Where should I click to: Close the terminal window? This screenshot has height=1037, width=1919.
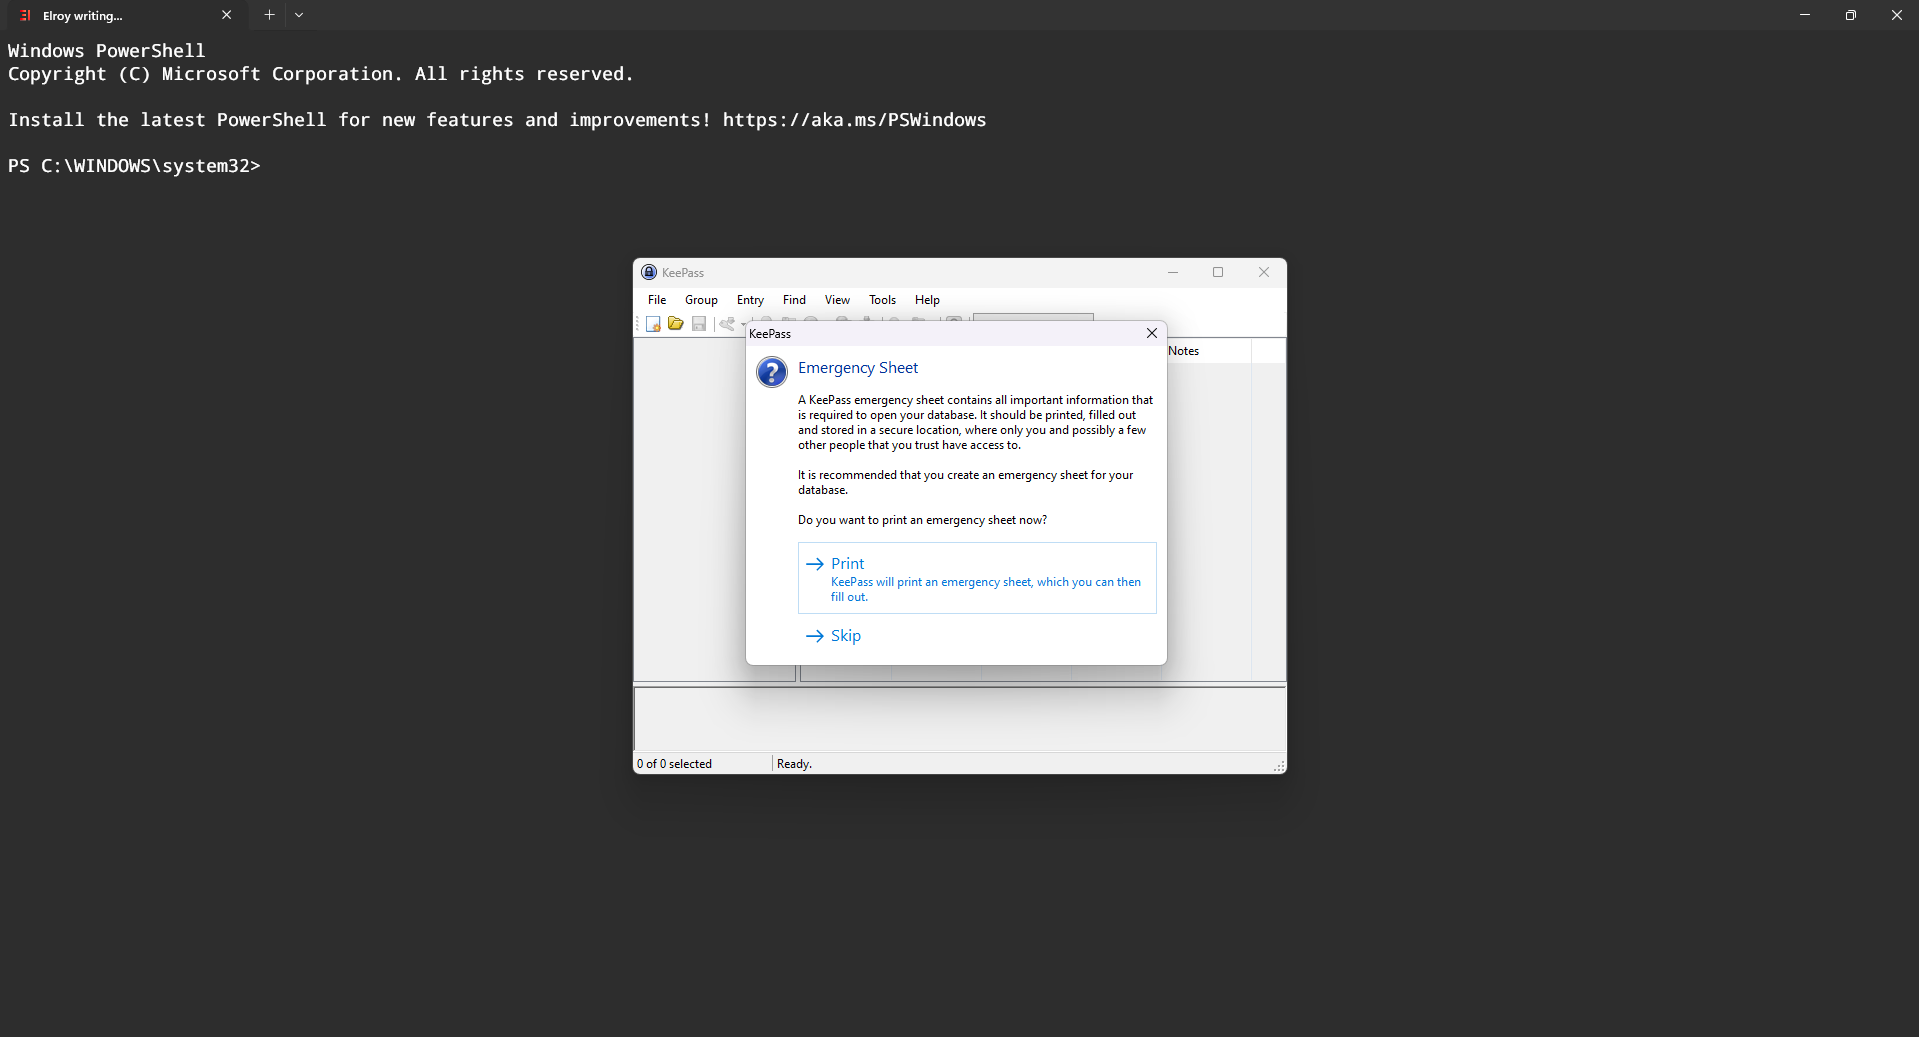click(x=1896, y=15)
